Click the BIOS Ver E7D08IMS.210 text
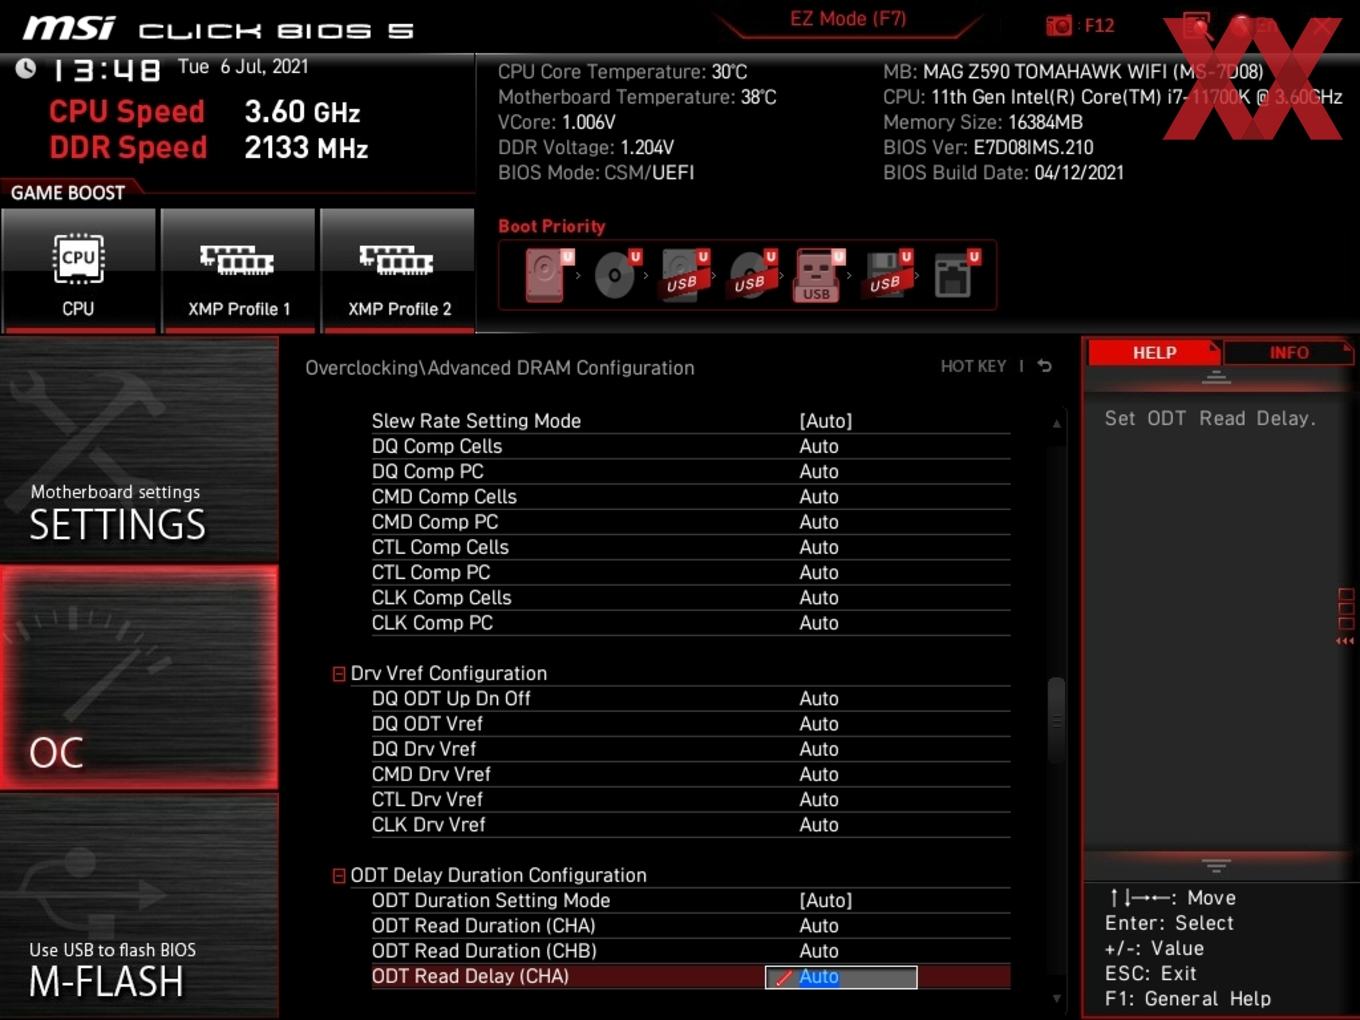This screenshot has height=1020, width=1360. (x=988, y=147)
